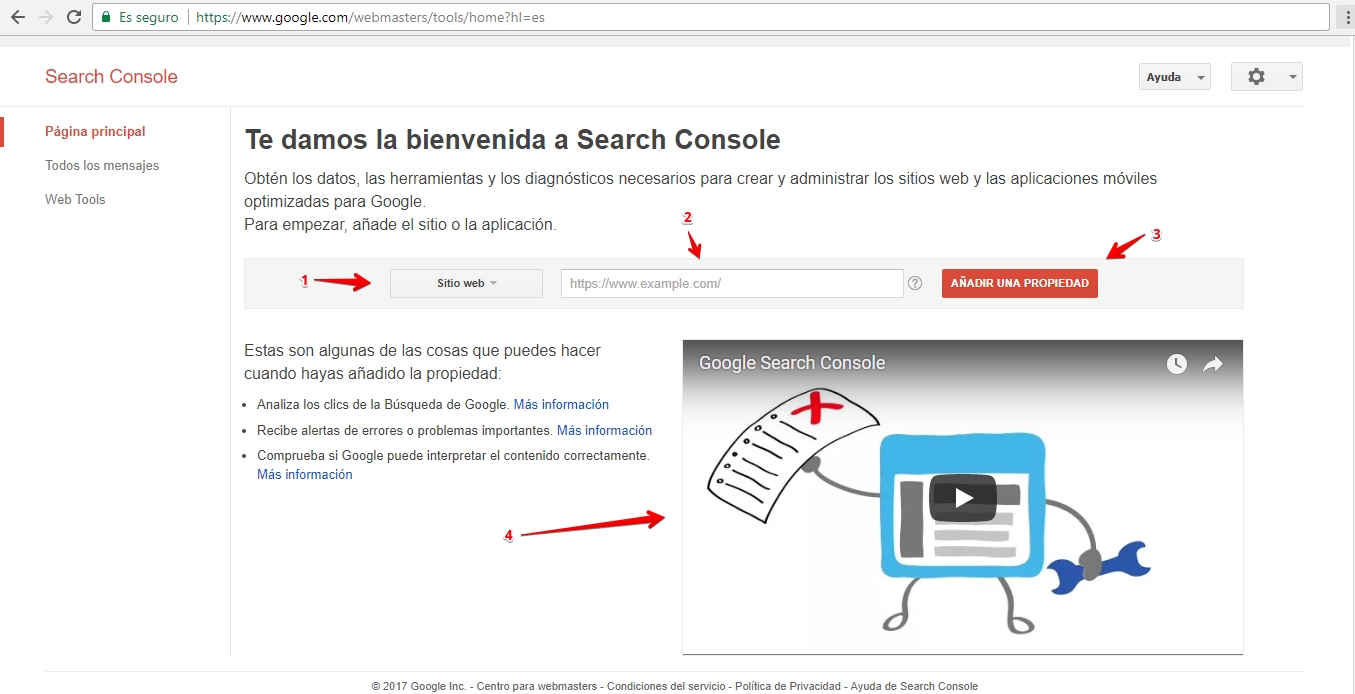Open Todos los mensajes in the sidebar
1355x694 pixels.
(102, 165)
